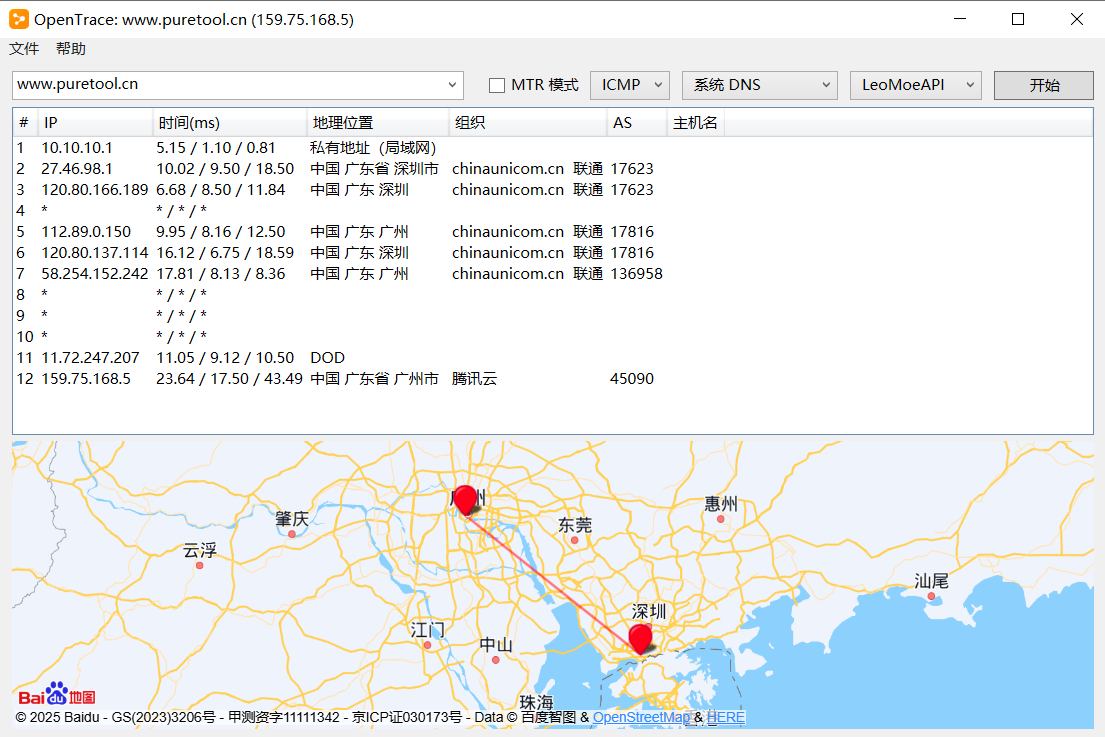Click the 开始 button to start tracing
The height and width of the screenshot is (737, 1105).
pyautogui.click(x=1043, y=85)
